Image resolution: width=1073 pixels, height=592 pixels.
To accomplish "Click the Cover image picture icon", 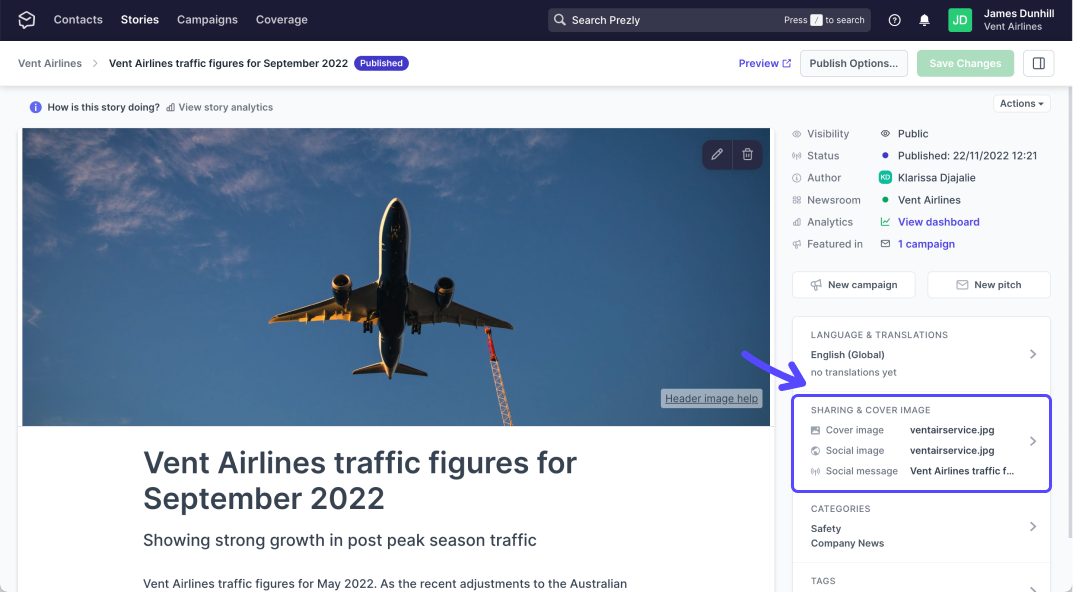I will click(815, 430).
